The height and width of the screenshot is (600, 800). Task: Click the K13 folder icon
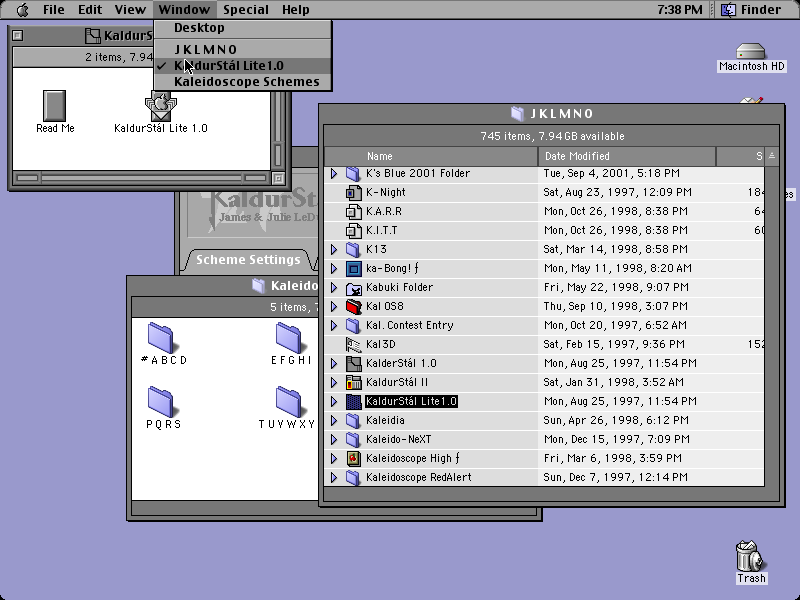353,249
